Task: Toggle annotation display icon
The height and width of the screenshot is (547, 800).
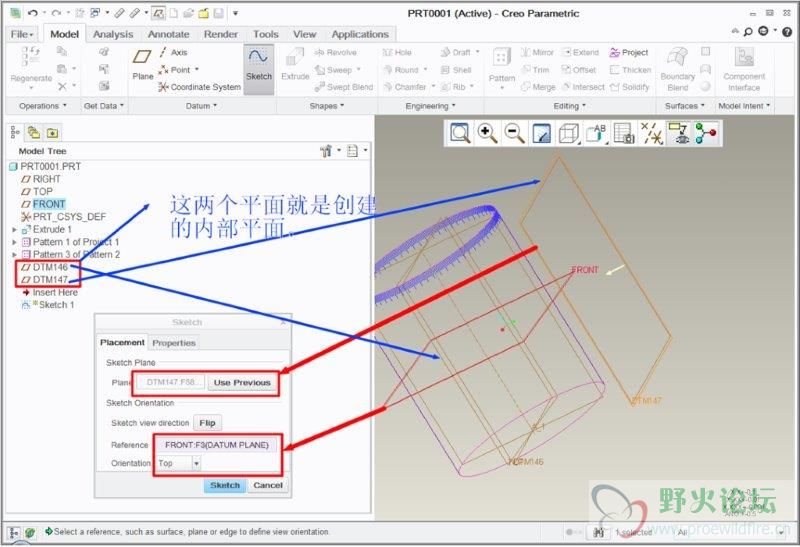Action: coord(679,134)
